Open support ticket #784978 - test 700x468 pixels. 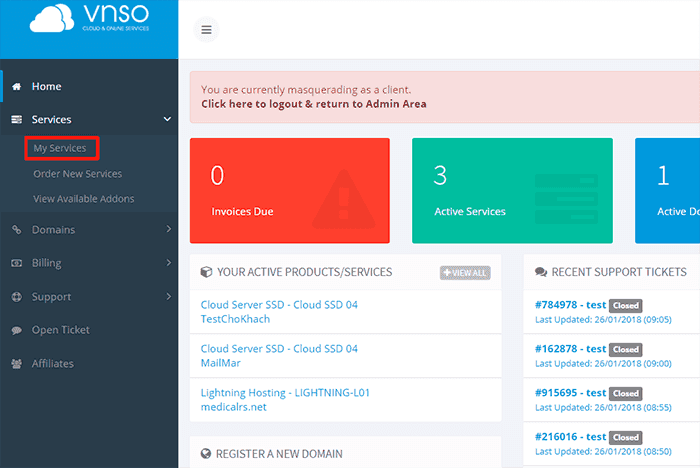(571, 305)
